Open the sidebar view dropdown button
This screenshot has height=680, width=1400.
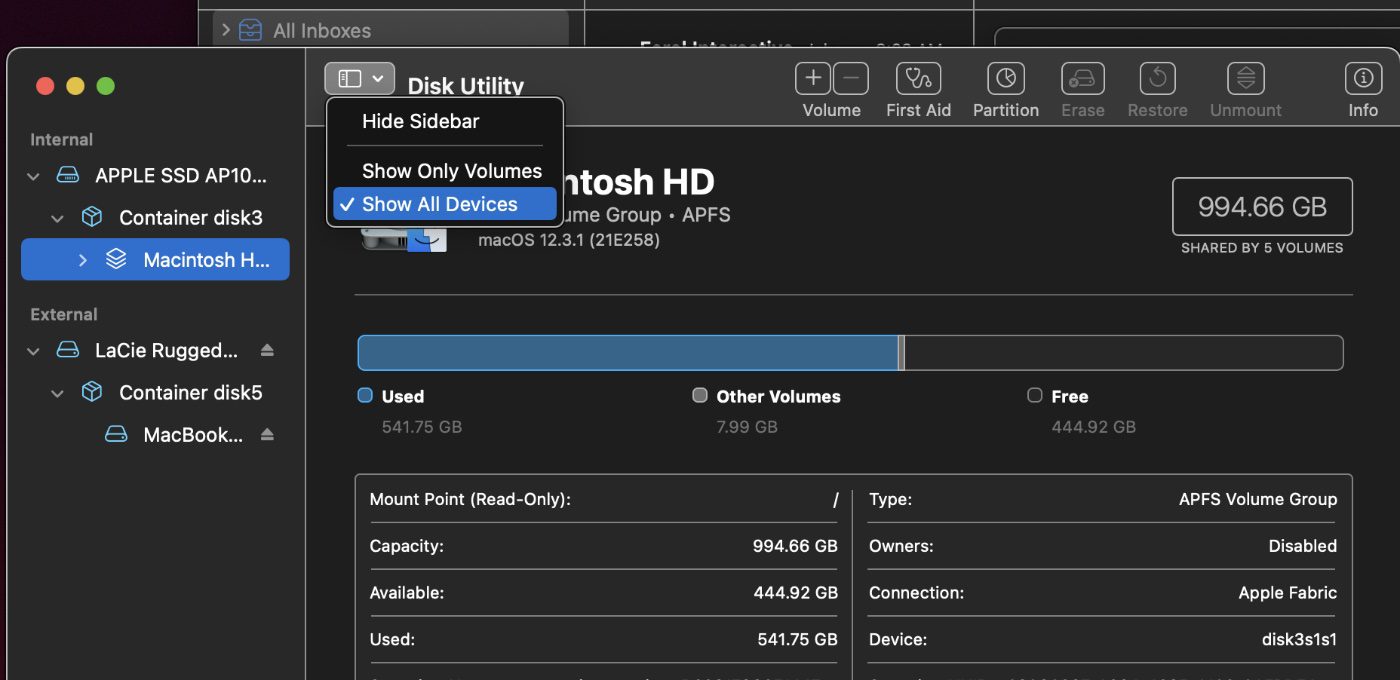(359, 78)
